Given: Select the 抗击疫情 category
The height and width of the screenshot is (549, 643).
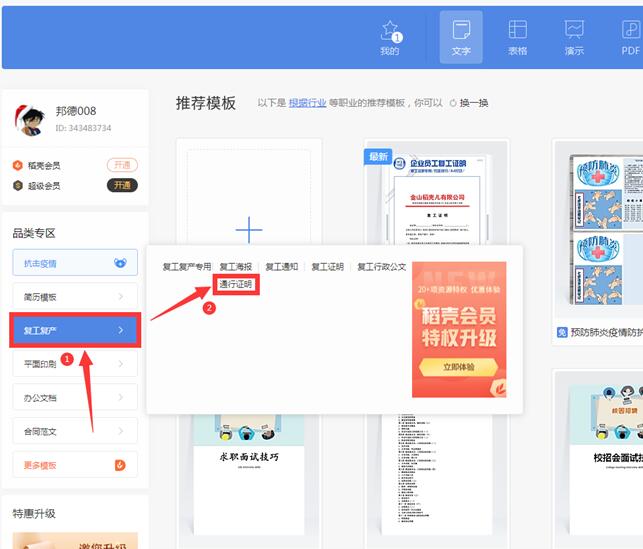Looking at the screenshot, I should pyautogui.click(x=75, y=262).
